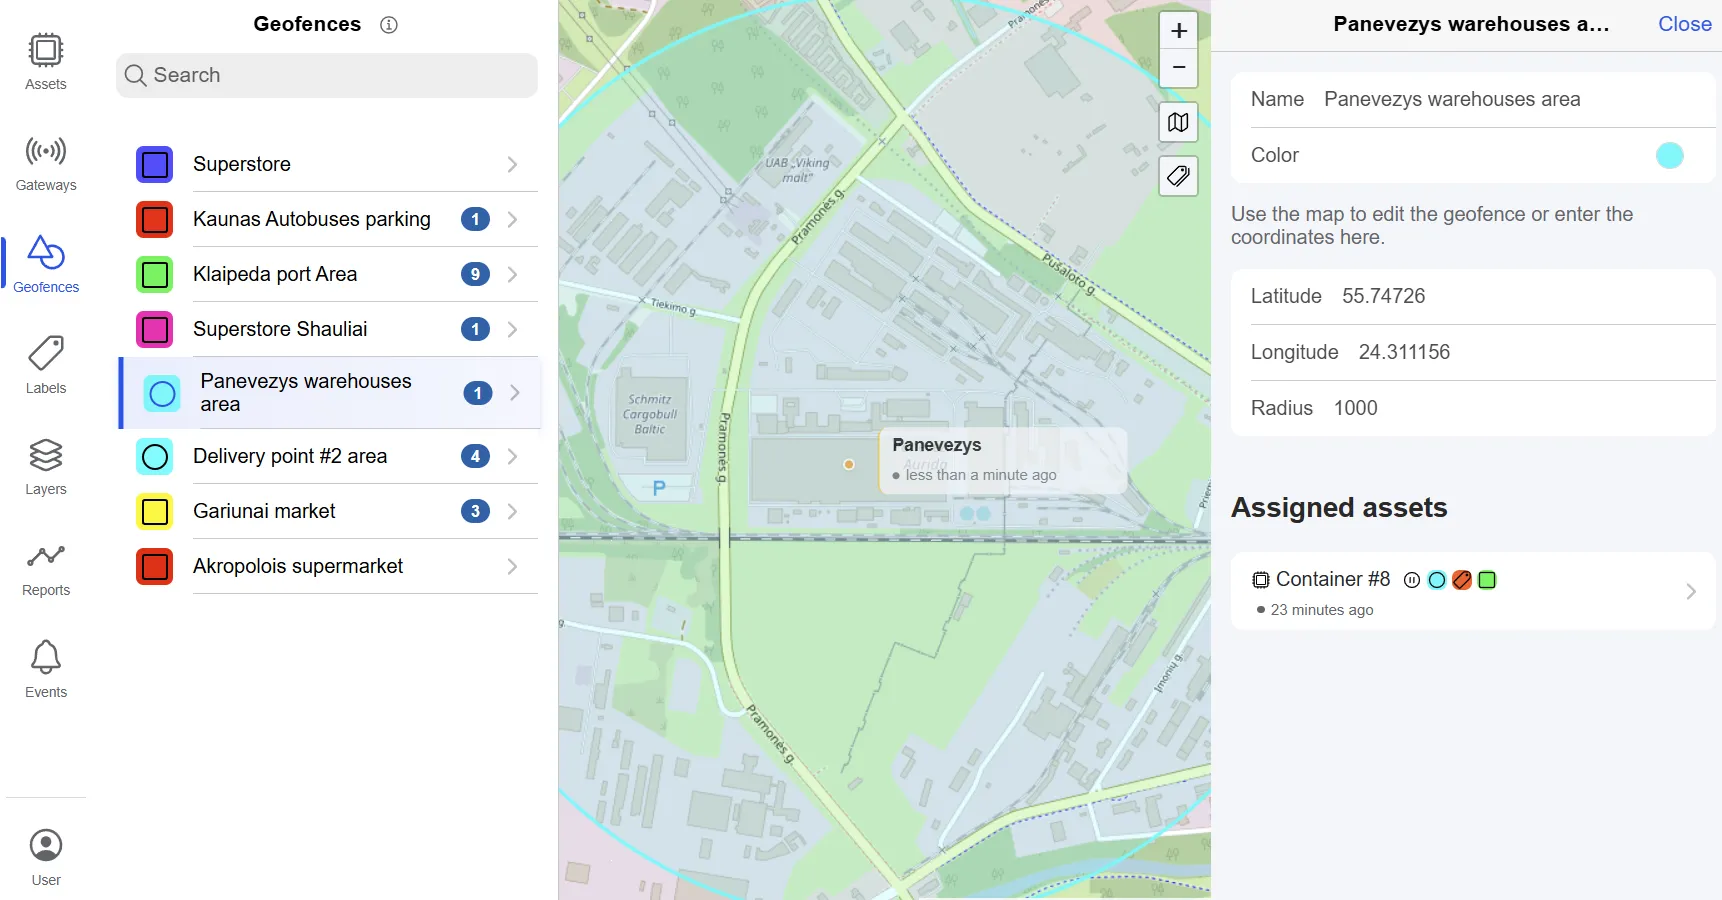The image size is (1722, 900).
Task: Open the Assets section
Action: 46,62
